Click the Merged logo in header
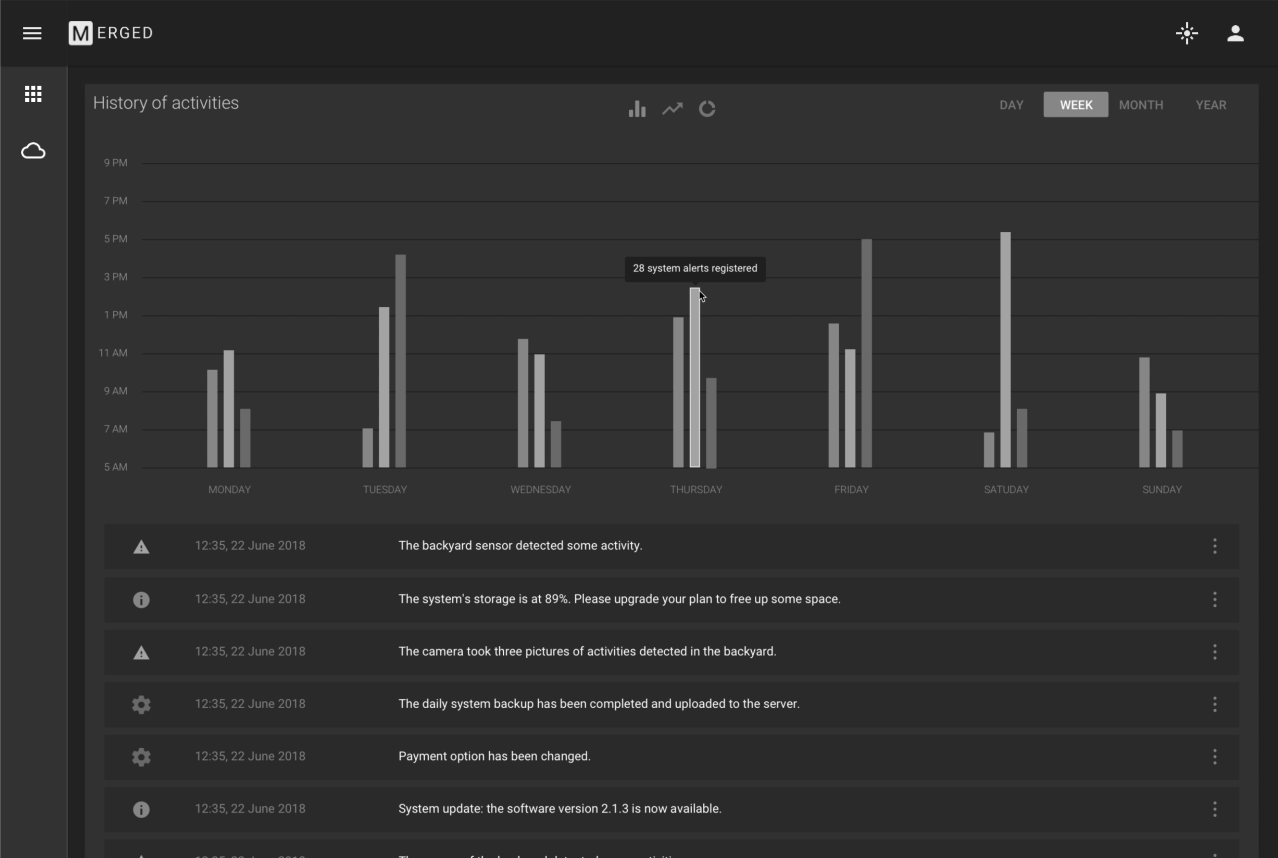Viewport: 1278px width, 858px height. tap(111, 33)
